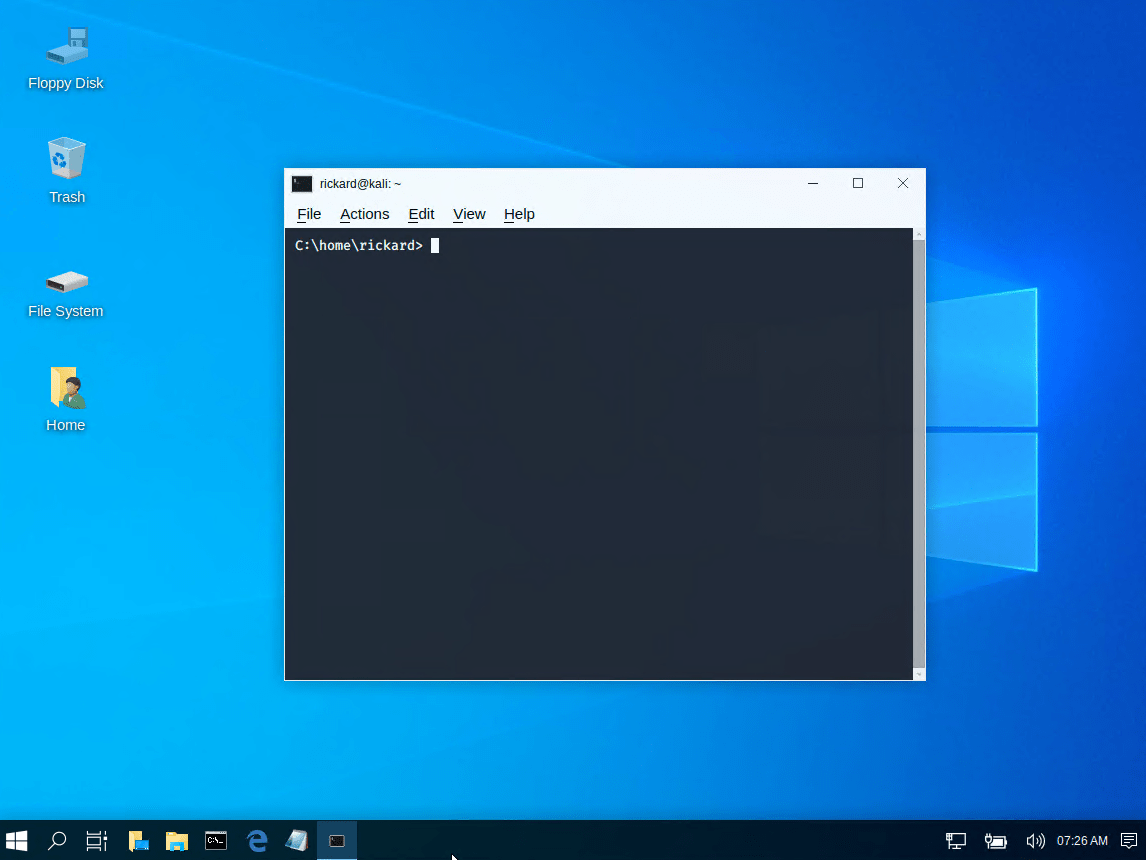1146x860 pixels.
Task: Open the Home folder on the desktop
Action: click(x=65, y=390)
